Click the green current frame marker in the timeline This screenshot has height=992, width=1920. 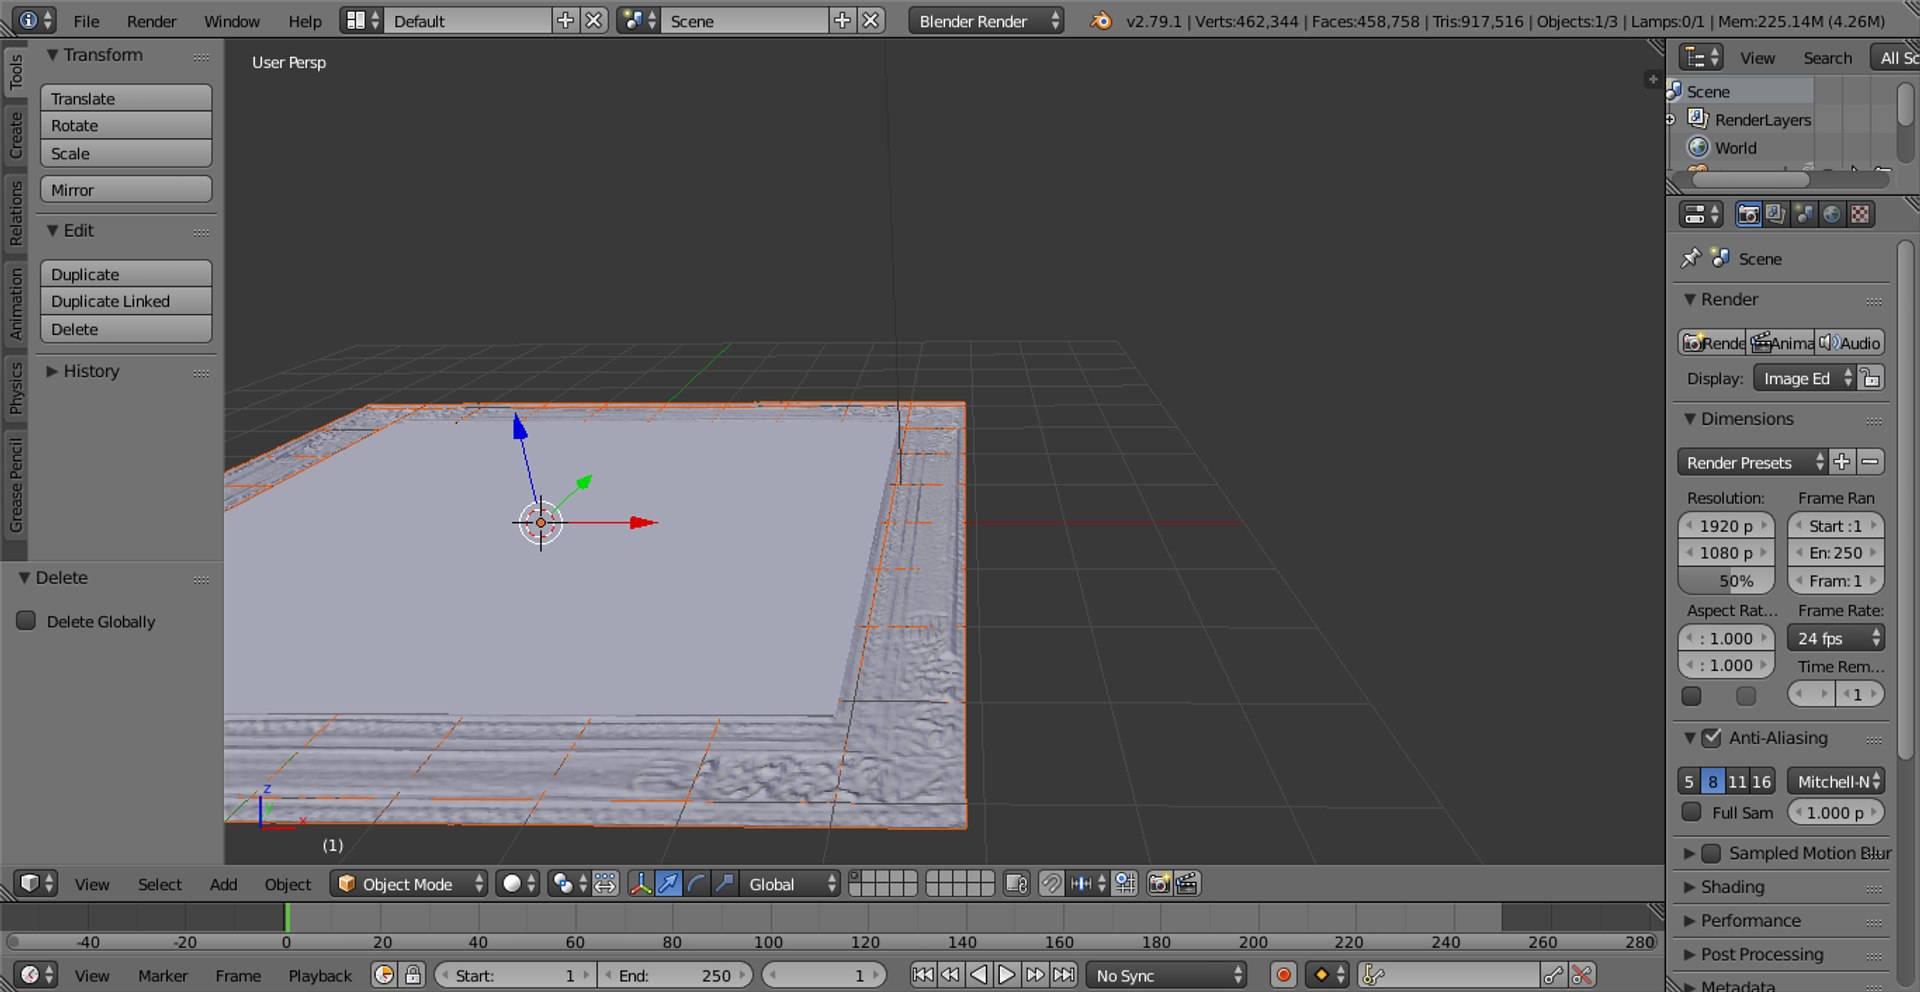coord(287,918)
